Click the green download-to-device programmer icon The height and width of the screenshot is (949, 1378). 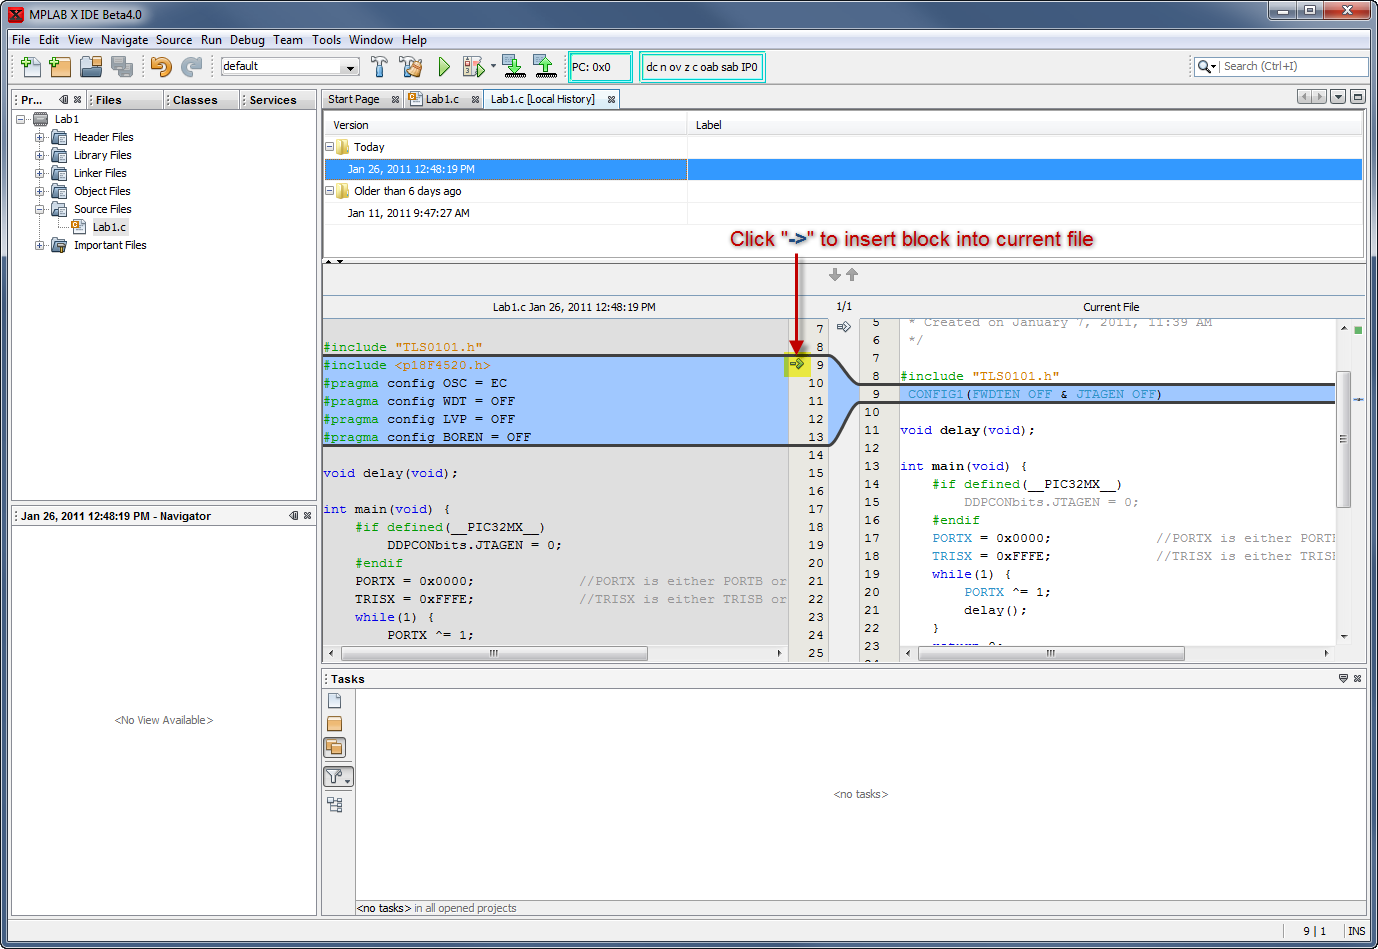[513, 67]
